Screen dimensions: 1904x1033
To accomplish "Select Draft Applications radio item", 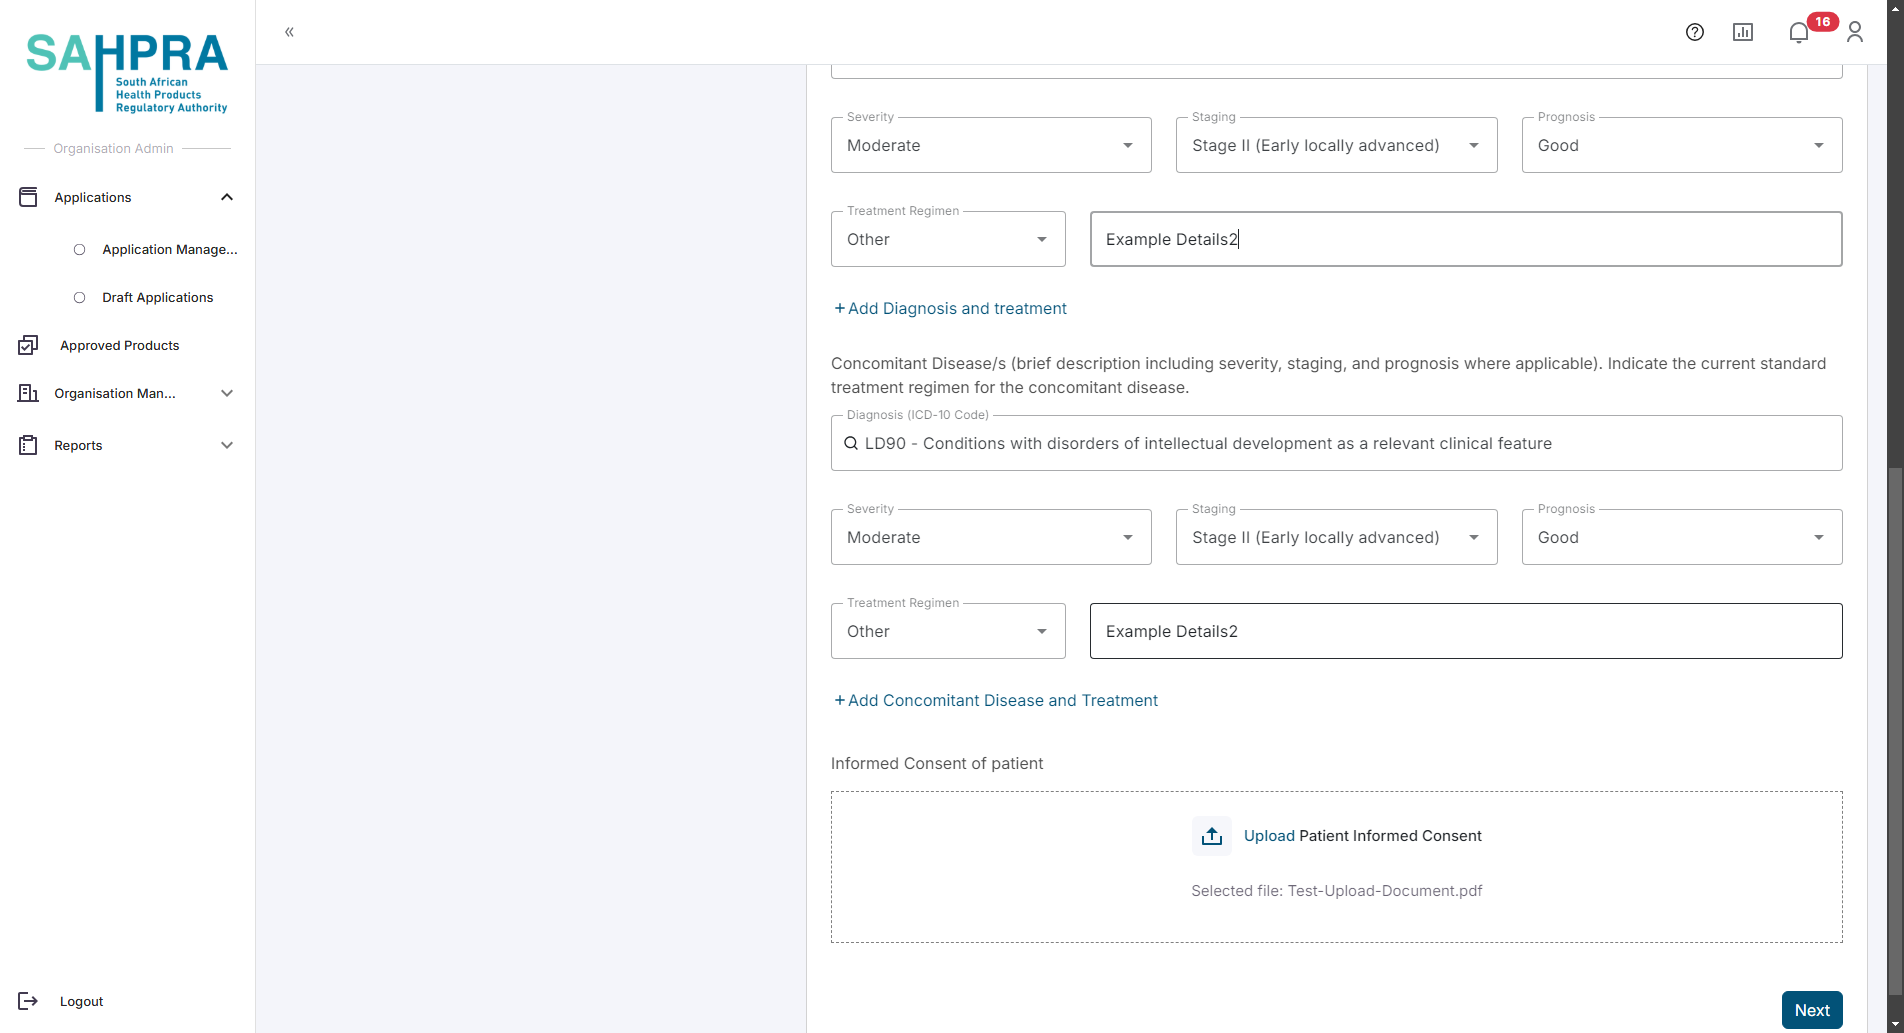I will (x=80, y=297).
